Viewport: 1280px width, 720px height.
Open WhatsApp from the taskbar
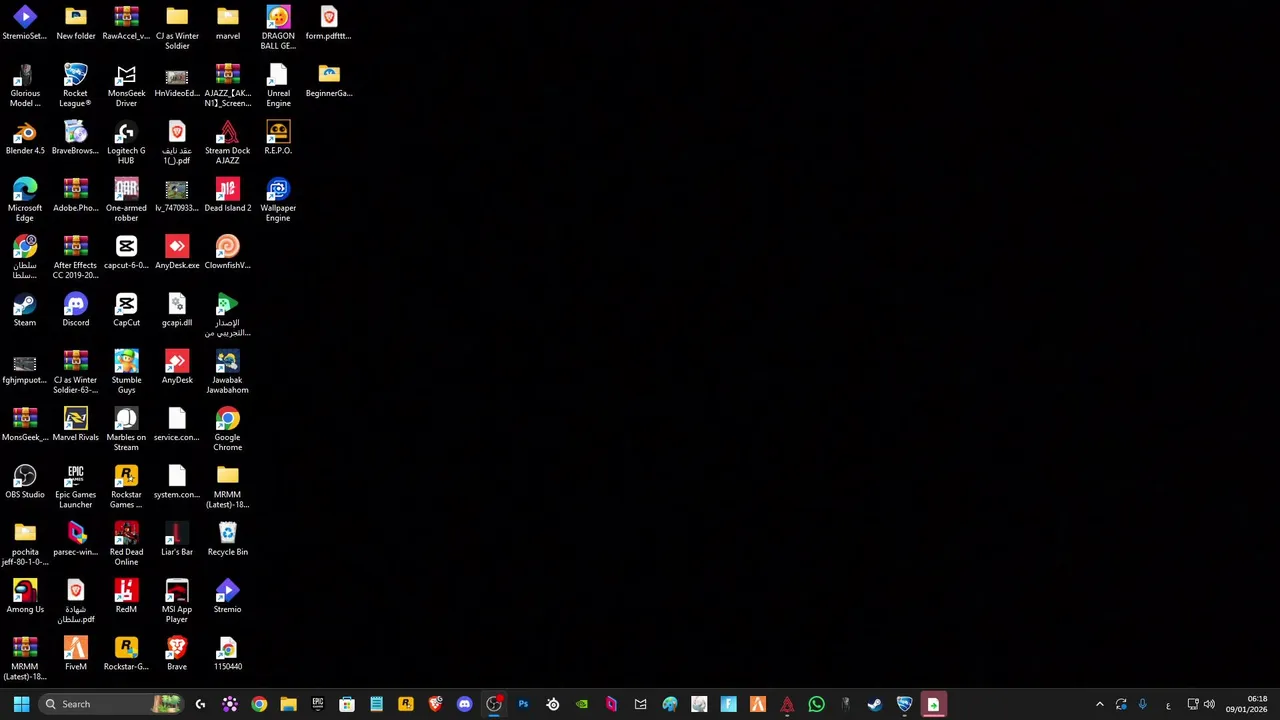tap(816, 704)
